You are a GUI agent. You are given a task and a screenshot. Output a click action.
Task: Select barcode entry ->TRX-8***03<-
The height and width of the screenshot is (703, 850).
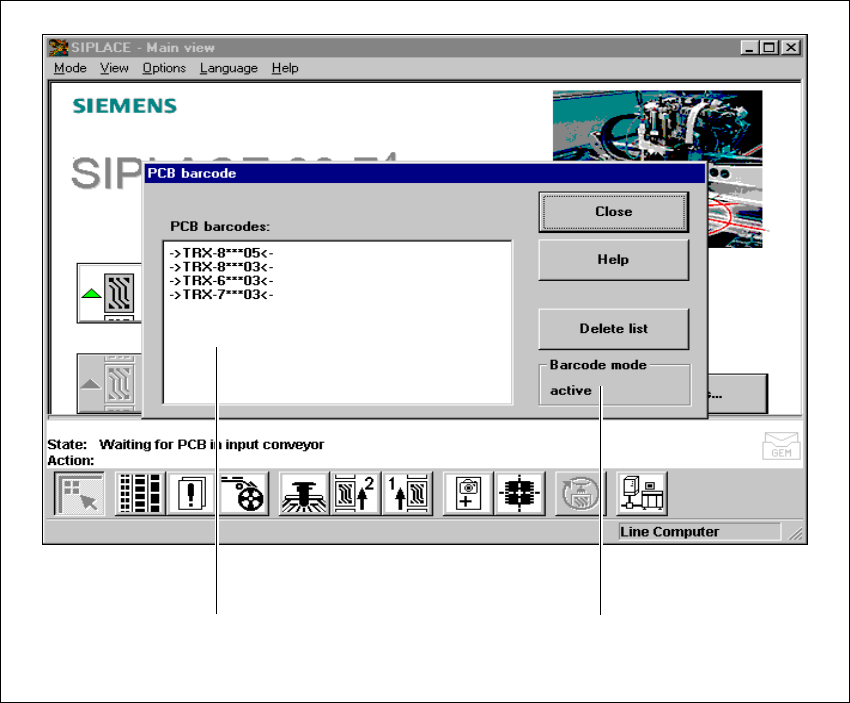point(221,267)
